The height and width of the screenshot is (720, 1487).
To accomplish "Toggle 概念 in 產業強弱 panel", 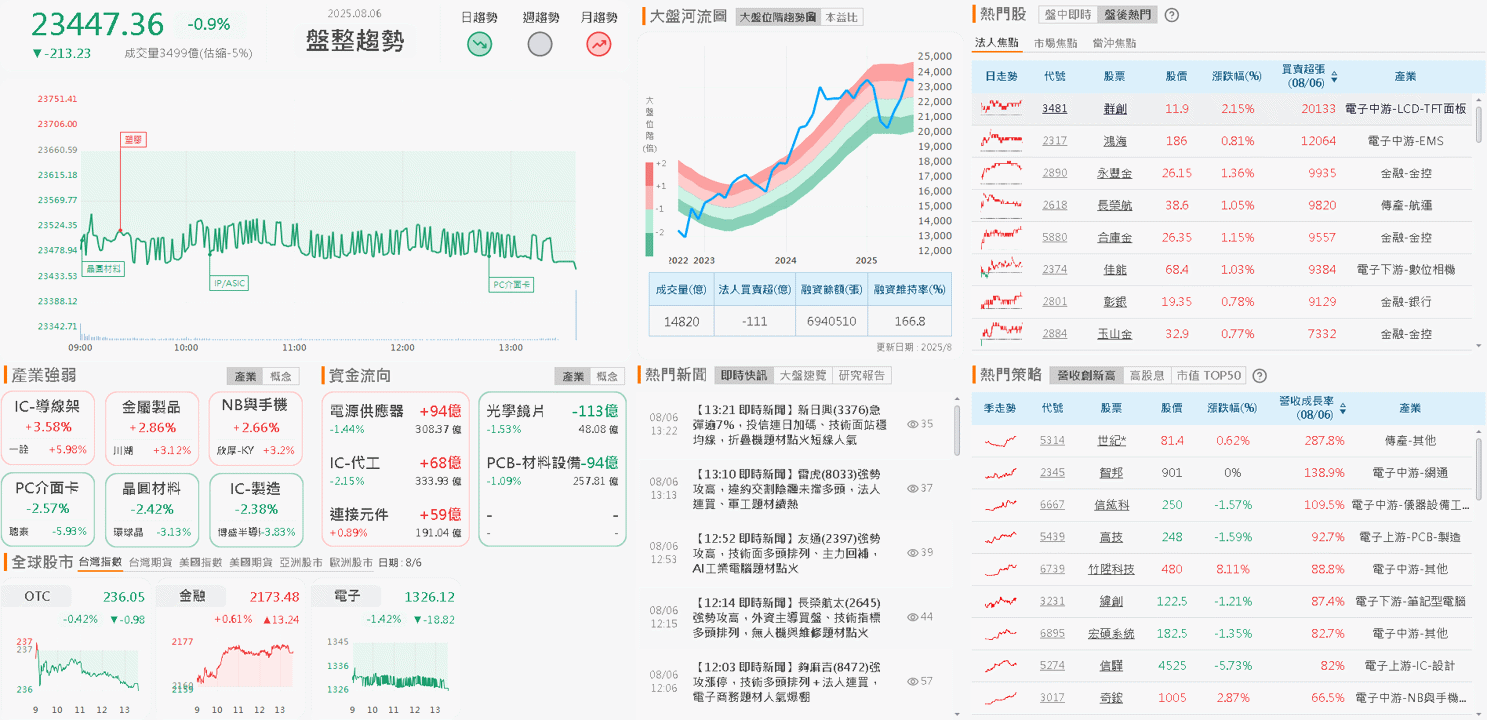I will point(282,376).
